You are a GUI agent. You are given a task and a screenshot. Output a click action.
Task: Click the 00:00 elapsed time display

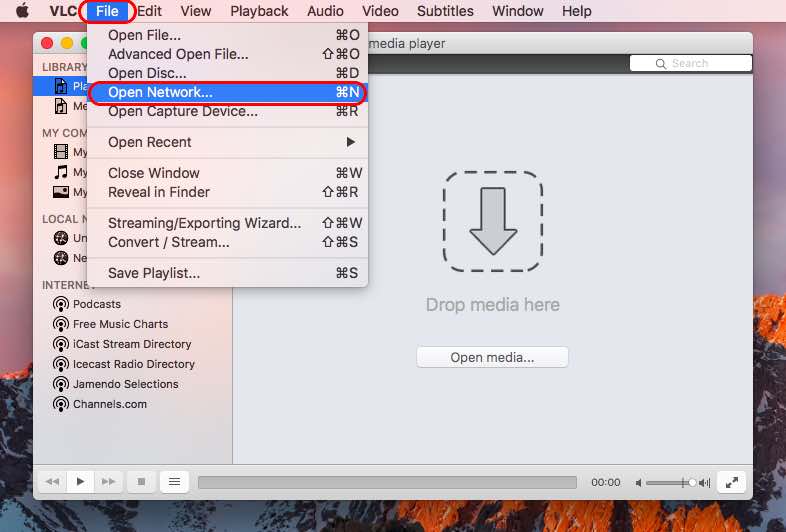606,482
